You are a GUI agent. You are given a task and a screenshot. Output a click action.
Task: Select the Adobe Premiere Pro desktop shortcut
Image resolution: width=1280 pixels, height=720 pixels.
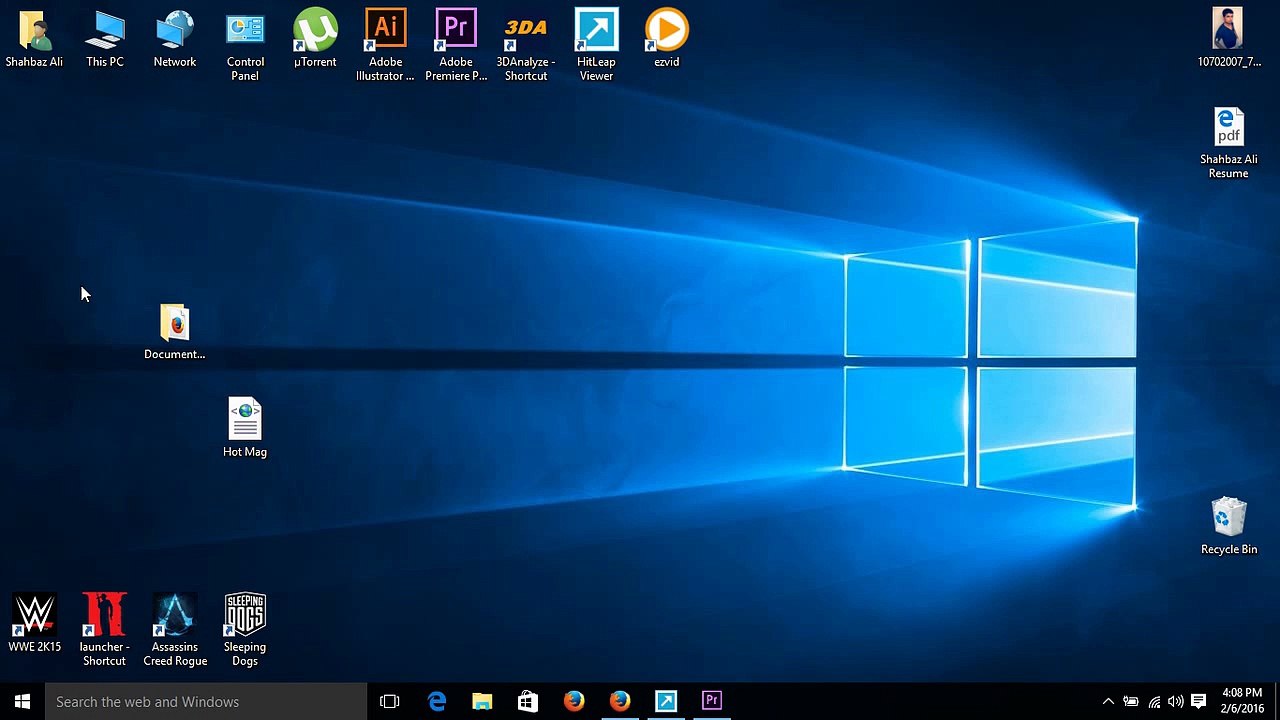click(456, 46)
